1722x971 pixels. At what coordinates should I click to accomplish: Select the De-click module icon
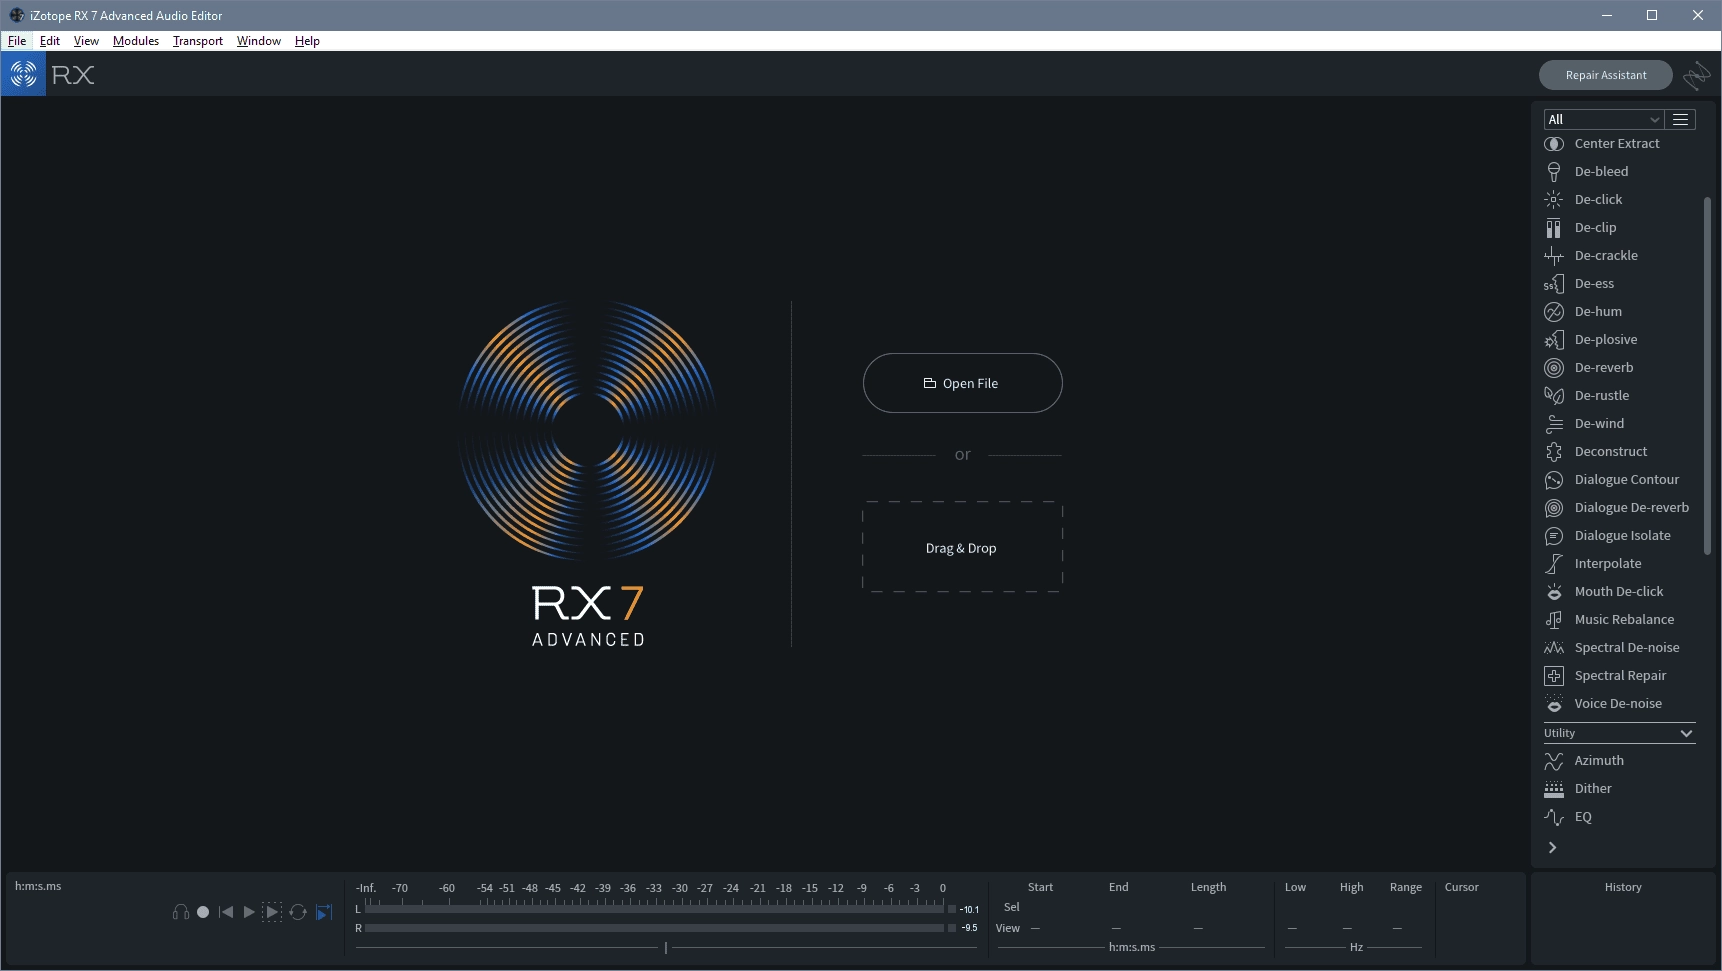click(x=1554, y=200)
